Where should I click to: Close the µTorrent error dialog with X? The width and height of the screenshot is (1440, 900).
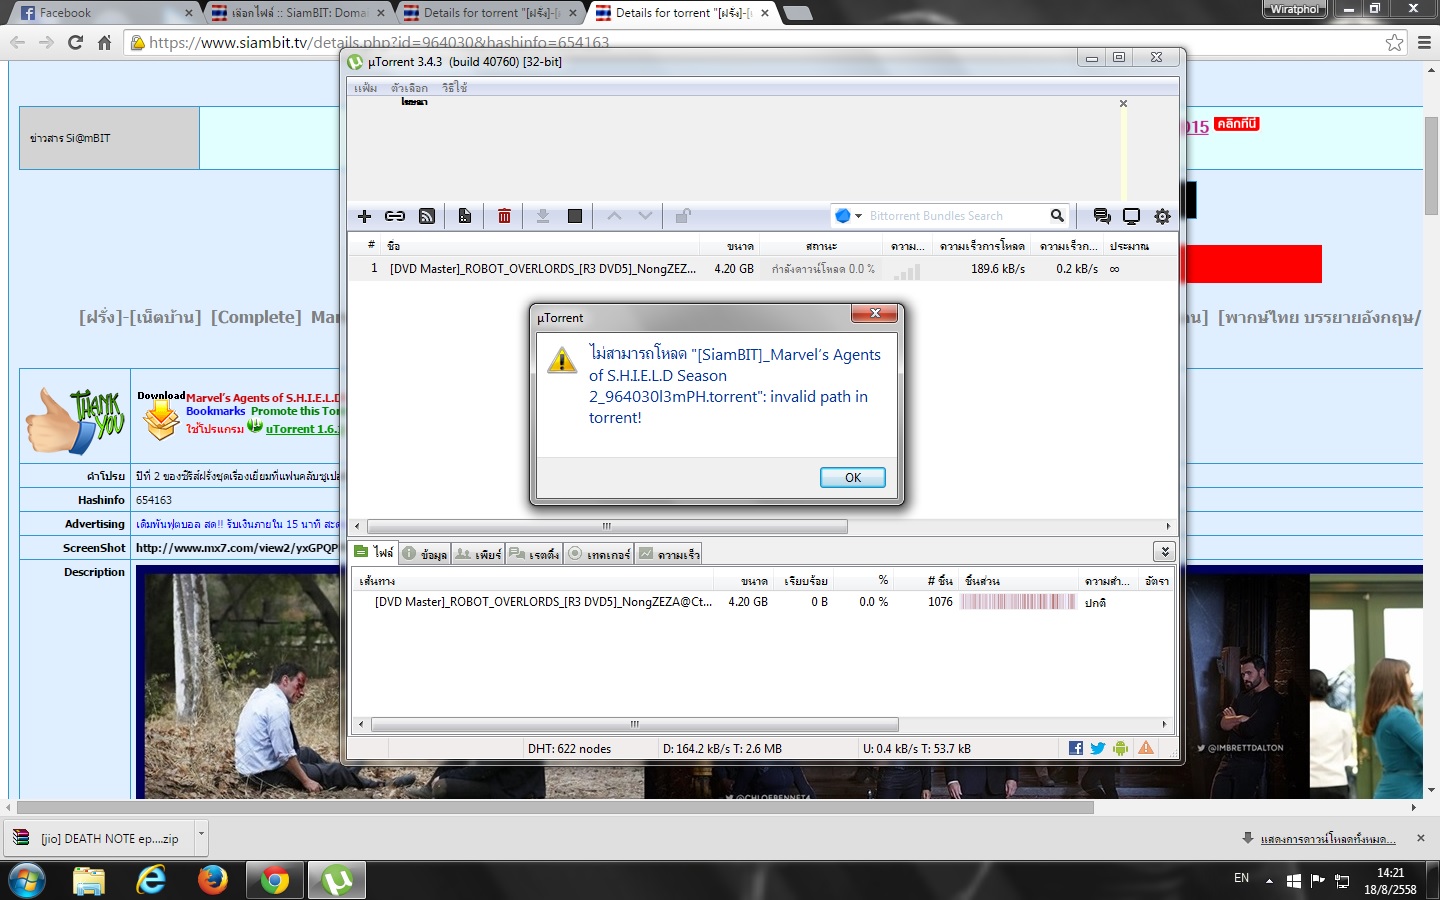coord(875,314)
